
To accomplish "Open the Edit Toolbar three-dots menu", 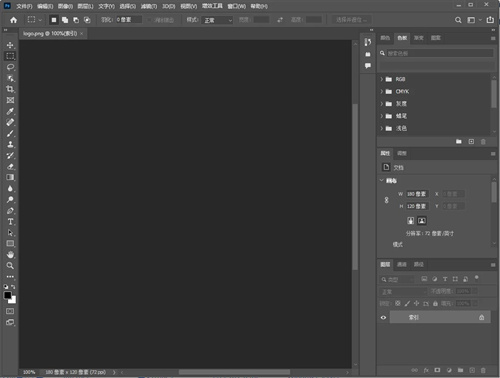I will (x=10, y=277).
